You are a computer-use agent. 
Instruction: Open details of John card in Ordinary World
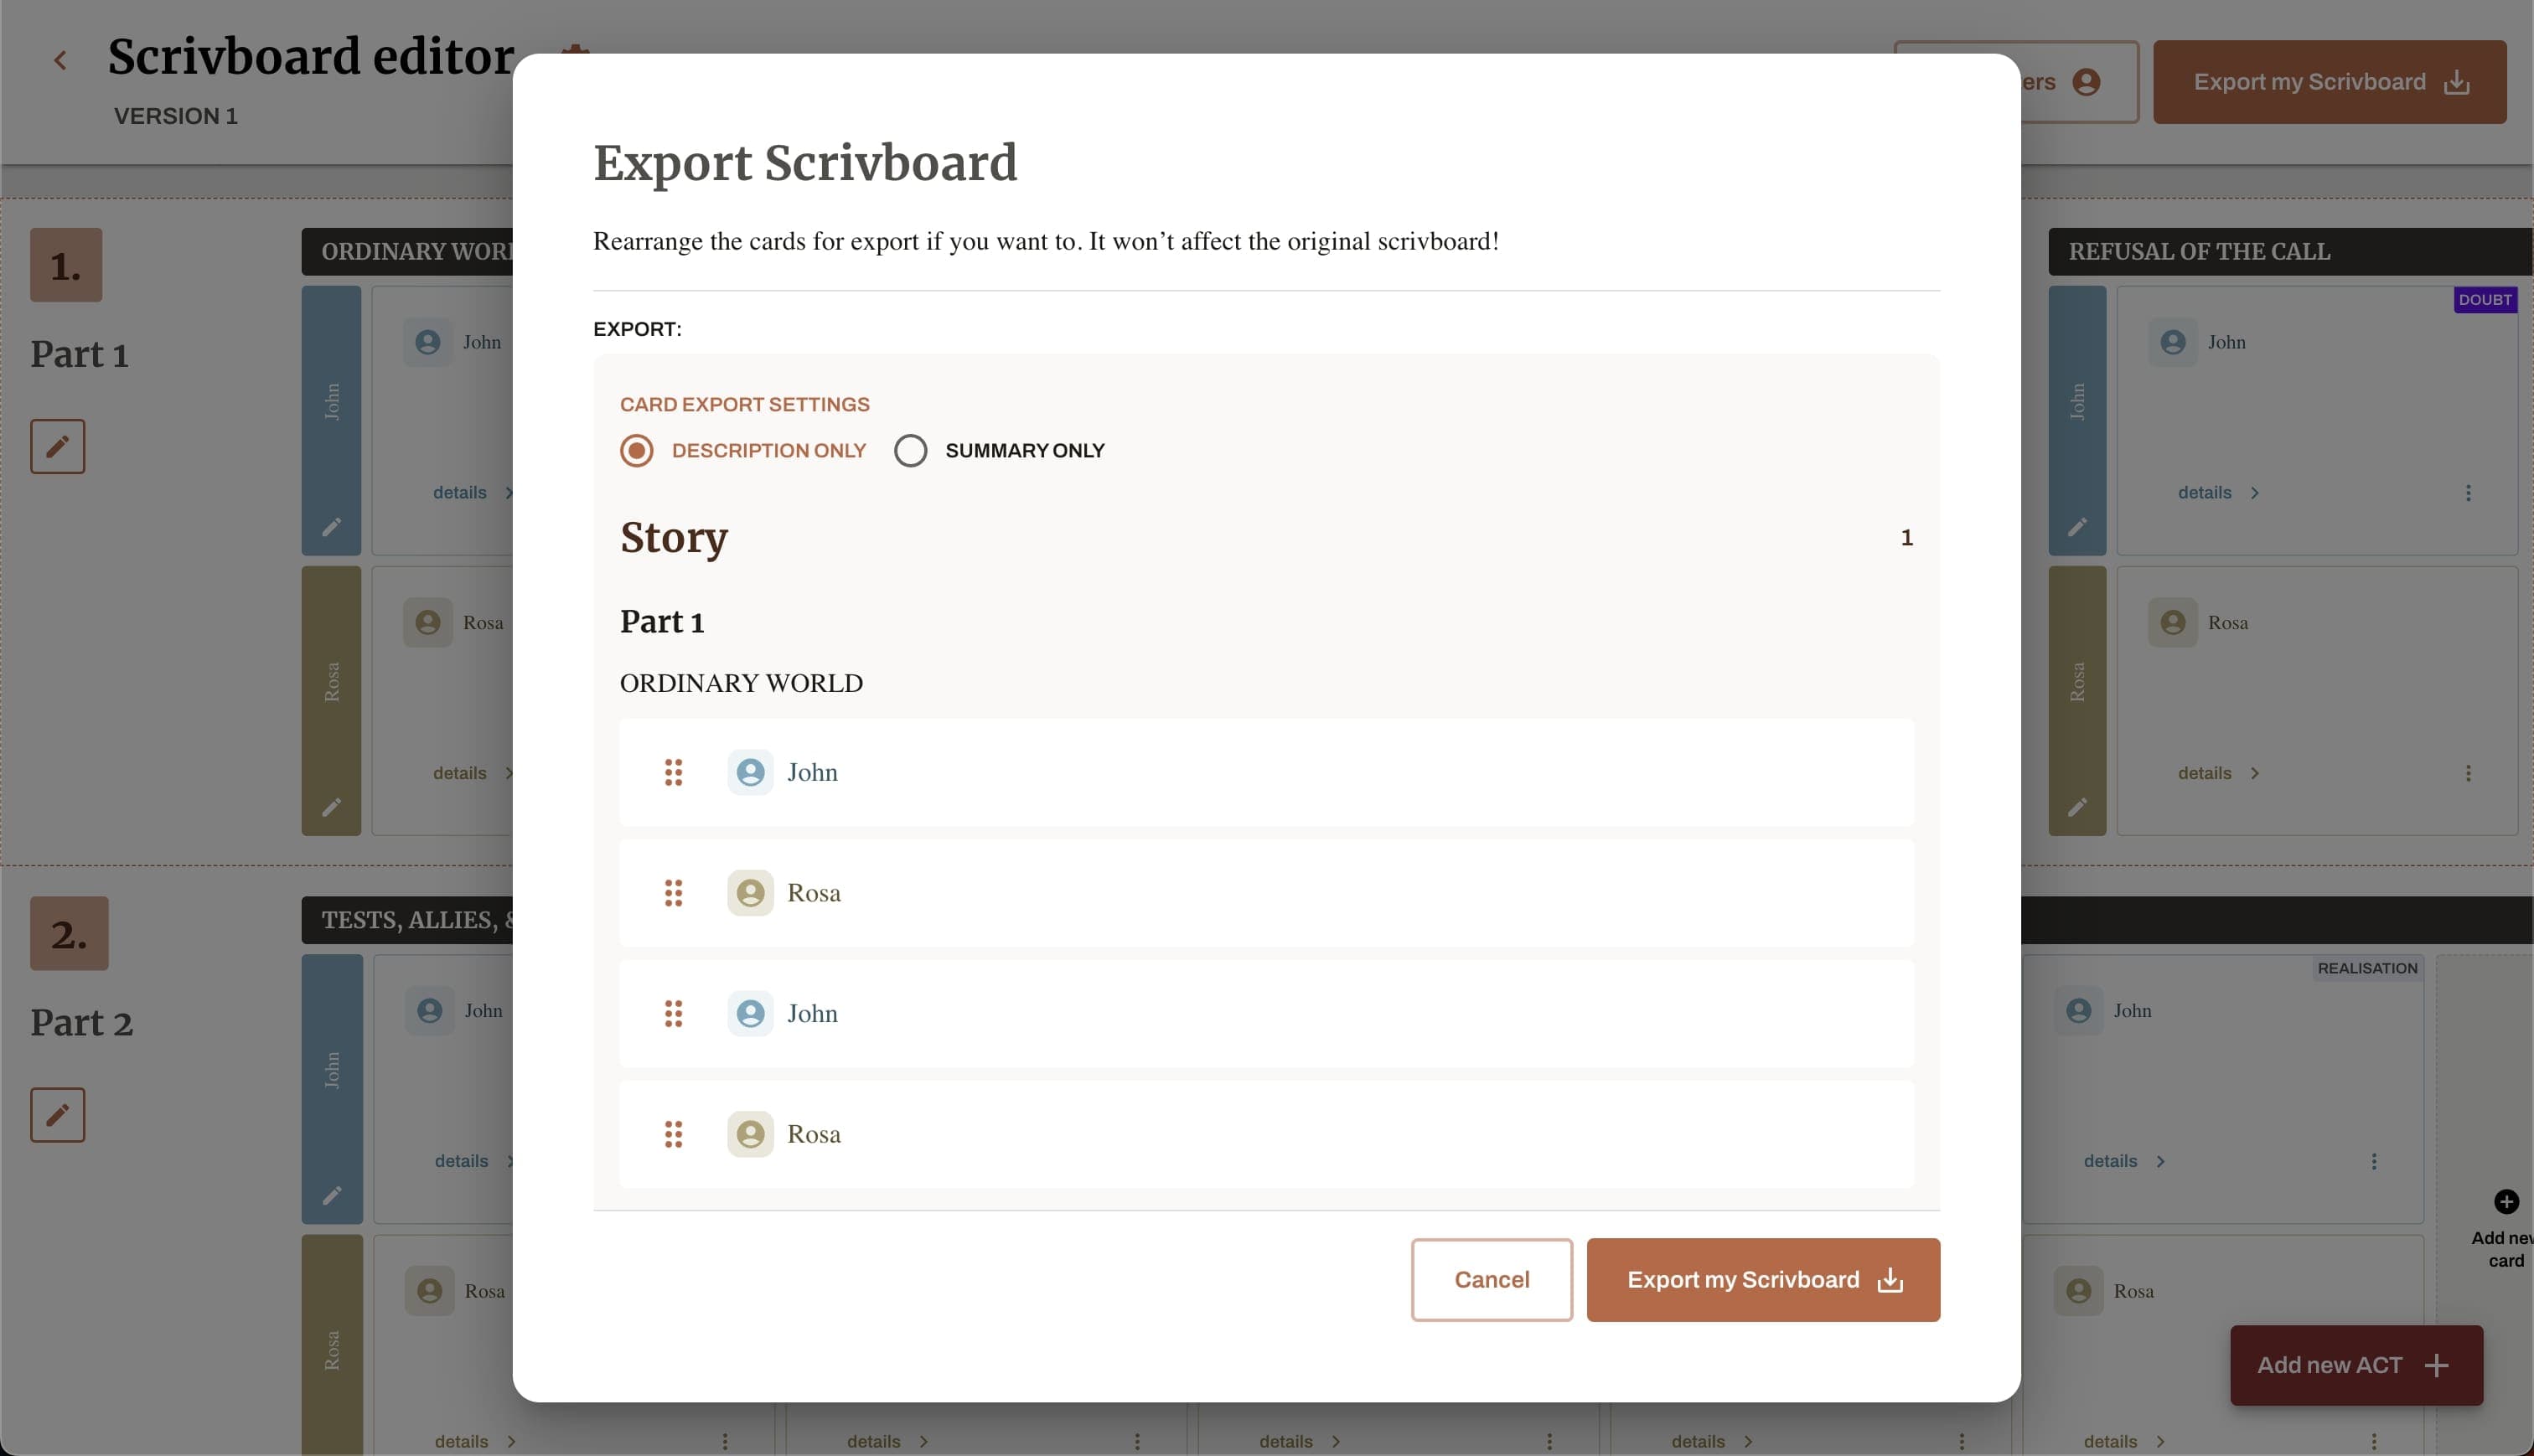[x=472, y=493]
